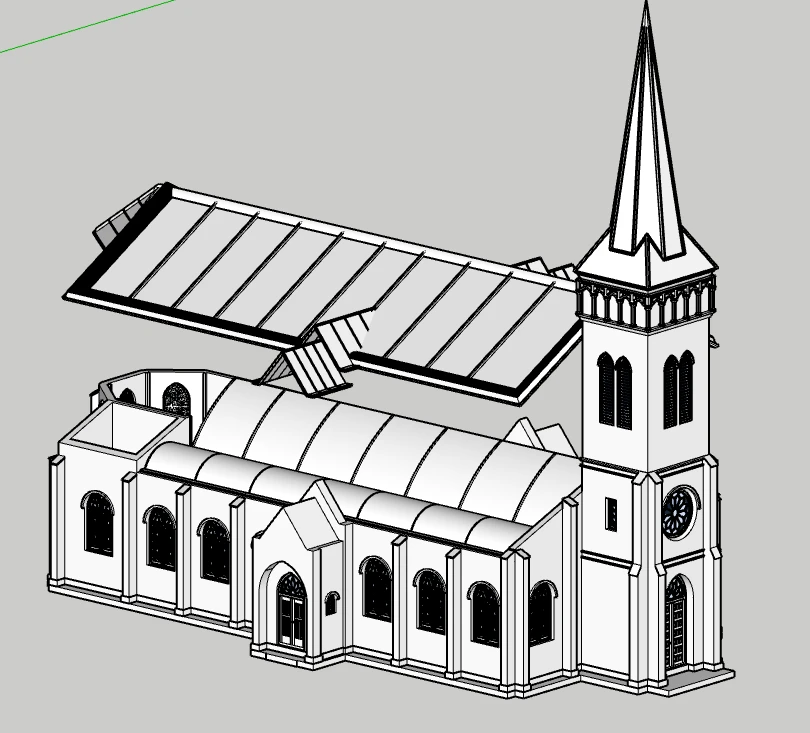Click the small arched window beside the porch
This screenshot has width=810, height=733.
pos(331,604)
